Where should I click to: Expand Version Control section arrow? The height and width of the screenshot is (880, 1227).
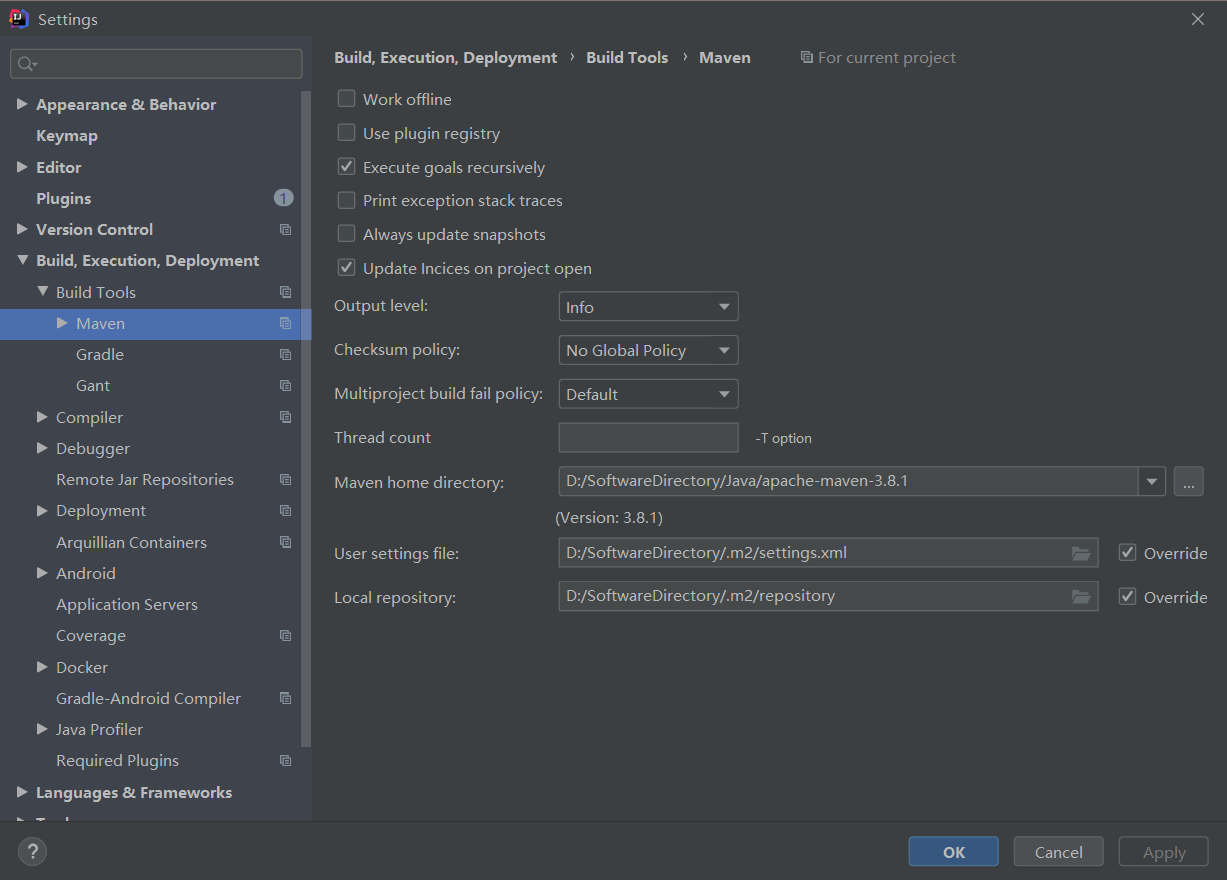pyautogui.click(x=22, y=229)
